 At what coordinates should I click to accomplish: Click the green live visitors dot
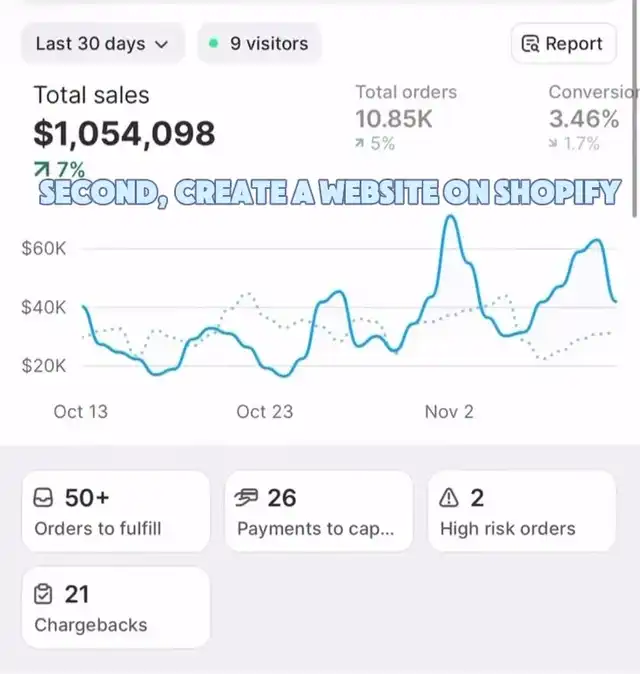coord(213,43)
